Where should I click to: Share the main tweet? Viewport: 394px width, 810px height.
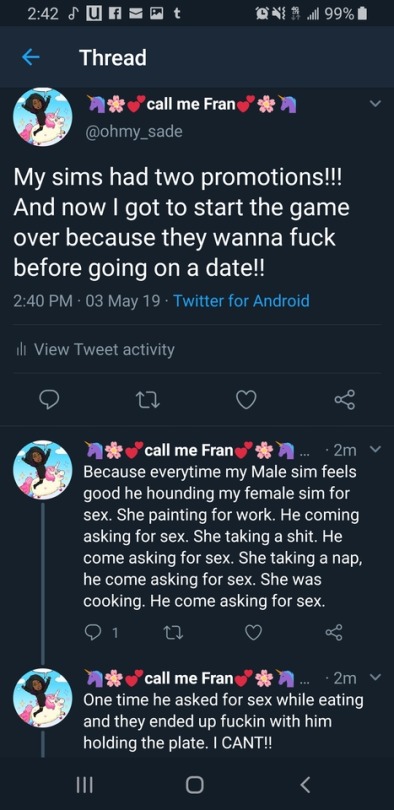(344, 400)
